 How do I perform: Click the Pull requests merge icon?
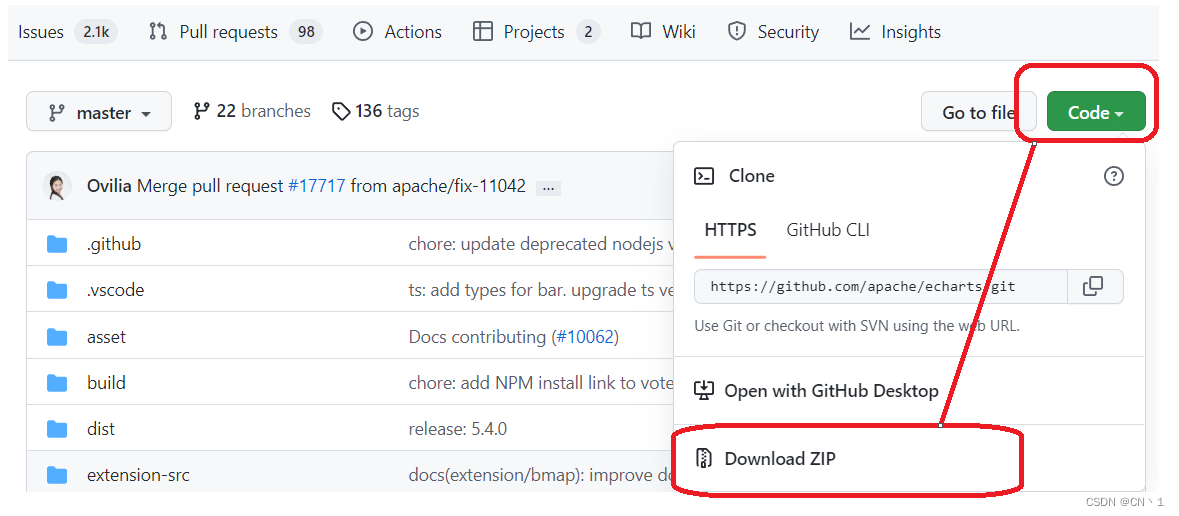pos(158,32)
